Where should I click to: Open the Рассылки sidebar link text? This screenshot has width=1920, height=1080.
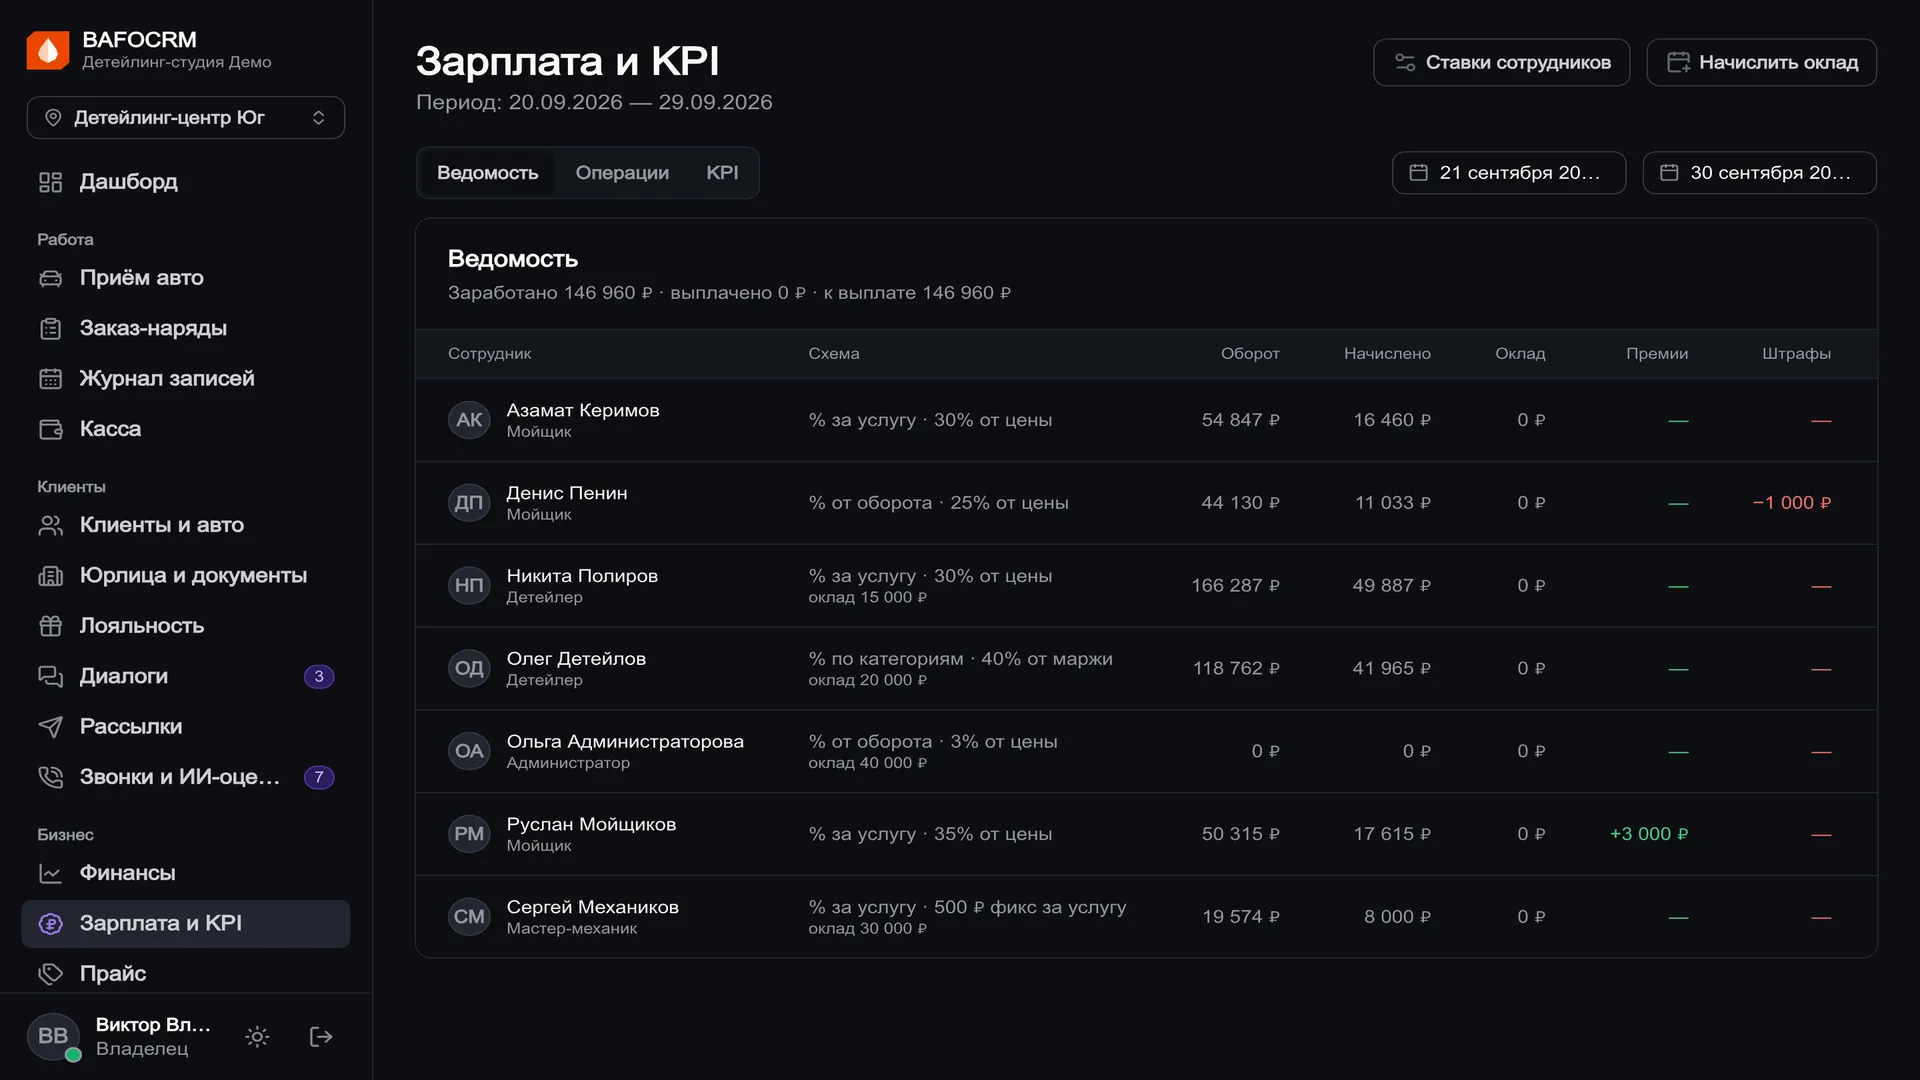(131, 727)
